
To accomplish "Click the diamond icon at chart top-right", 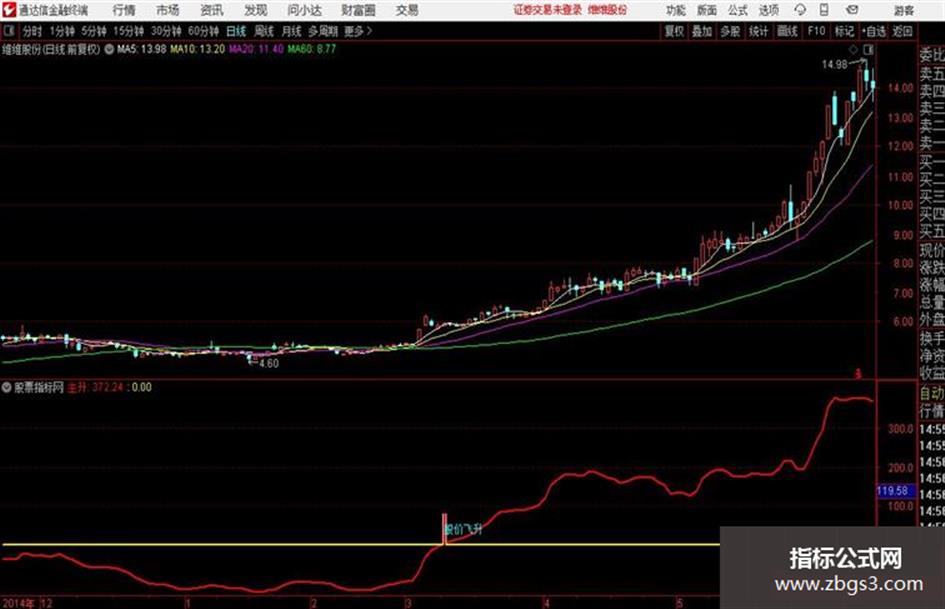I will pyautogui.click(x=853, y=49).
